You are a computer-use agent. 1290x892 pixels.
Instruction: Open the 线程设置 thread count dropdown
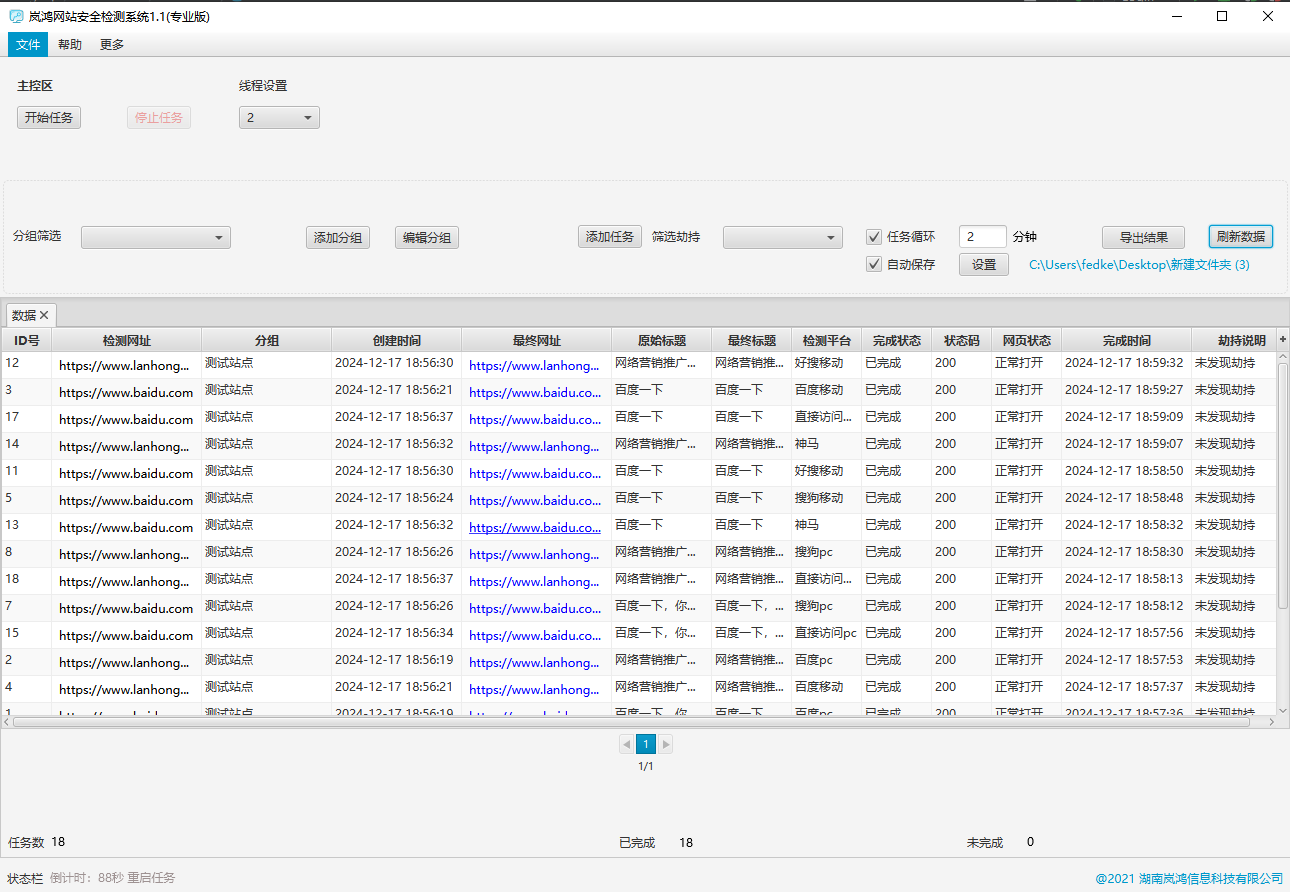279,118
